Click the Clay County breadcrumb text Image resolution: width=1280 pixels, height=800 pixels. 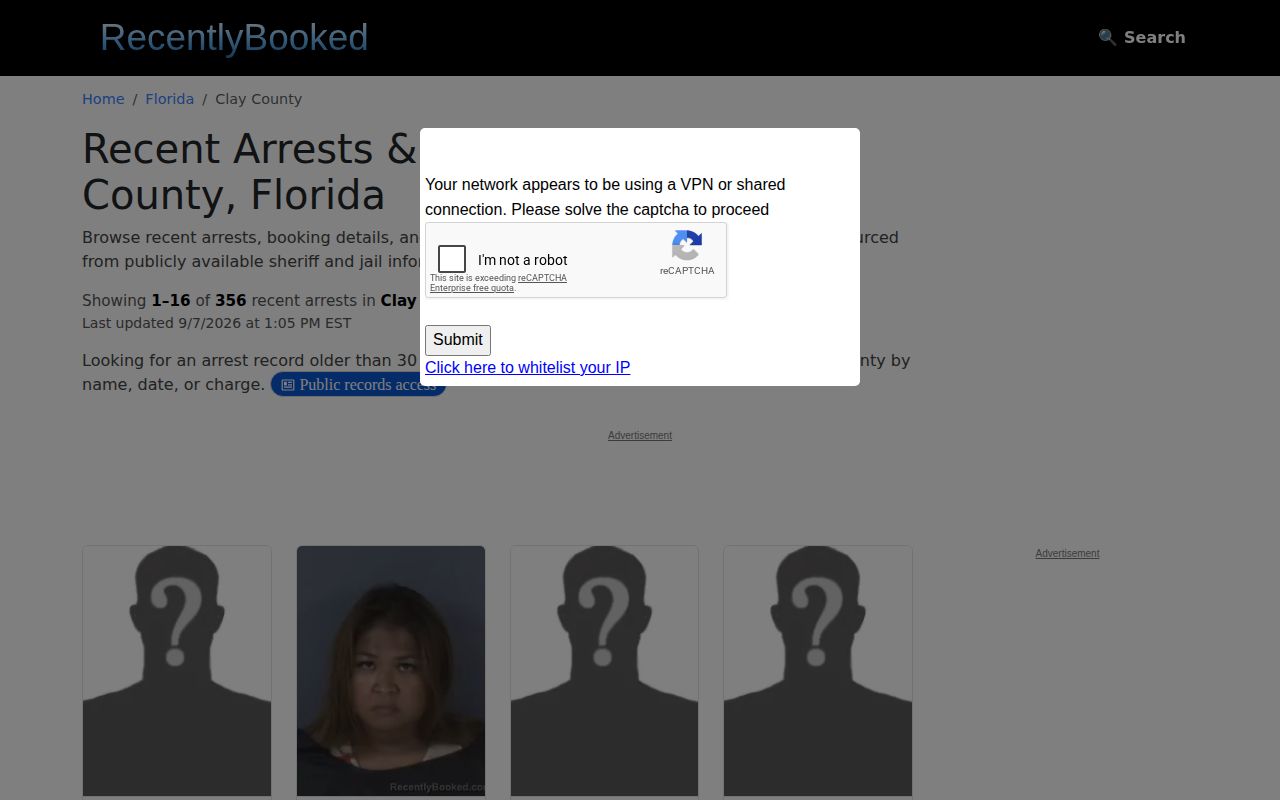click(x=258, y=99)
